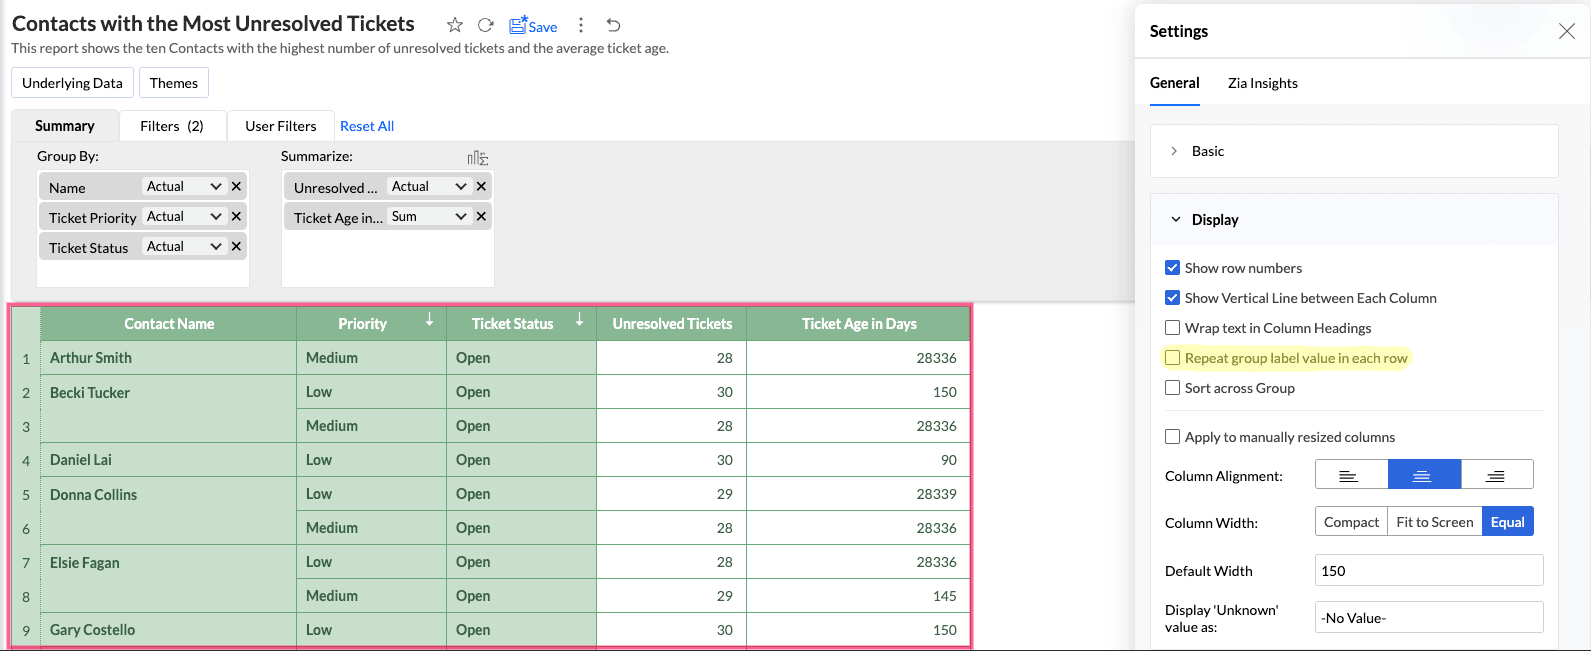Select the General settings tab
This screenshot has height=651, width=1591.
point(1175,83)
